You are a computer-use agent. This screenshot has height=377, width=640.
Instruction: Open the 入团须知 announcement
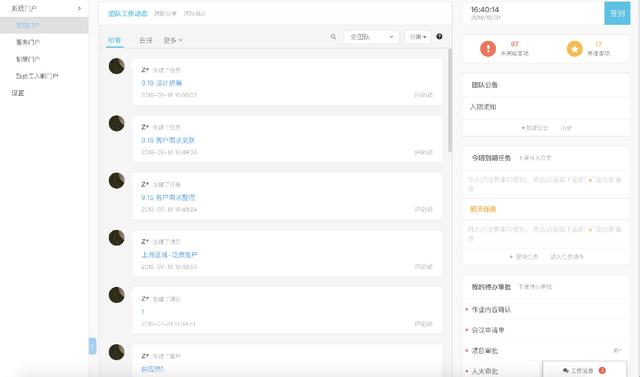(x=483, y=107)
